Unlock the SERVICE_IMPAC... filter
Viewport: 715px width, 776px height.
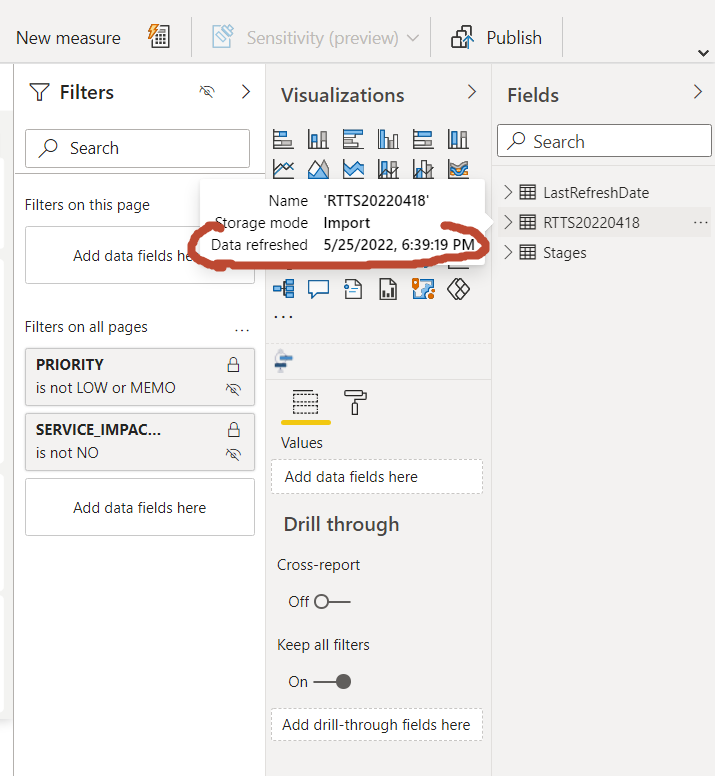pyautogui.click(x=234, y=430)
